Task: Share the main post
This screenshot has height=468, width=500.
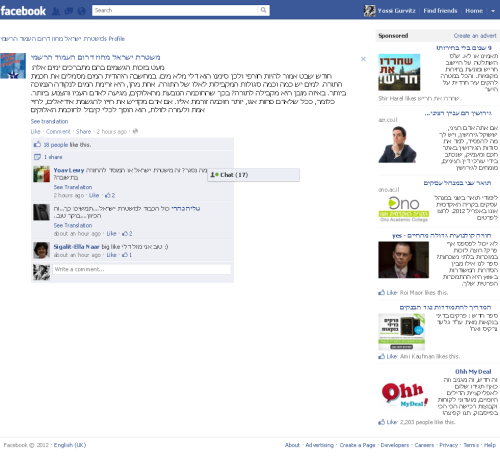Action: [83, 132]
